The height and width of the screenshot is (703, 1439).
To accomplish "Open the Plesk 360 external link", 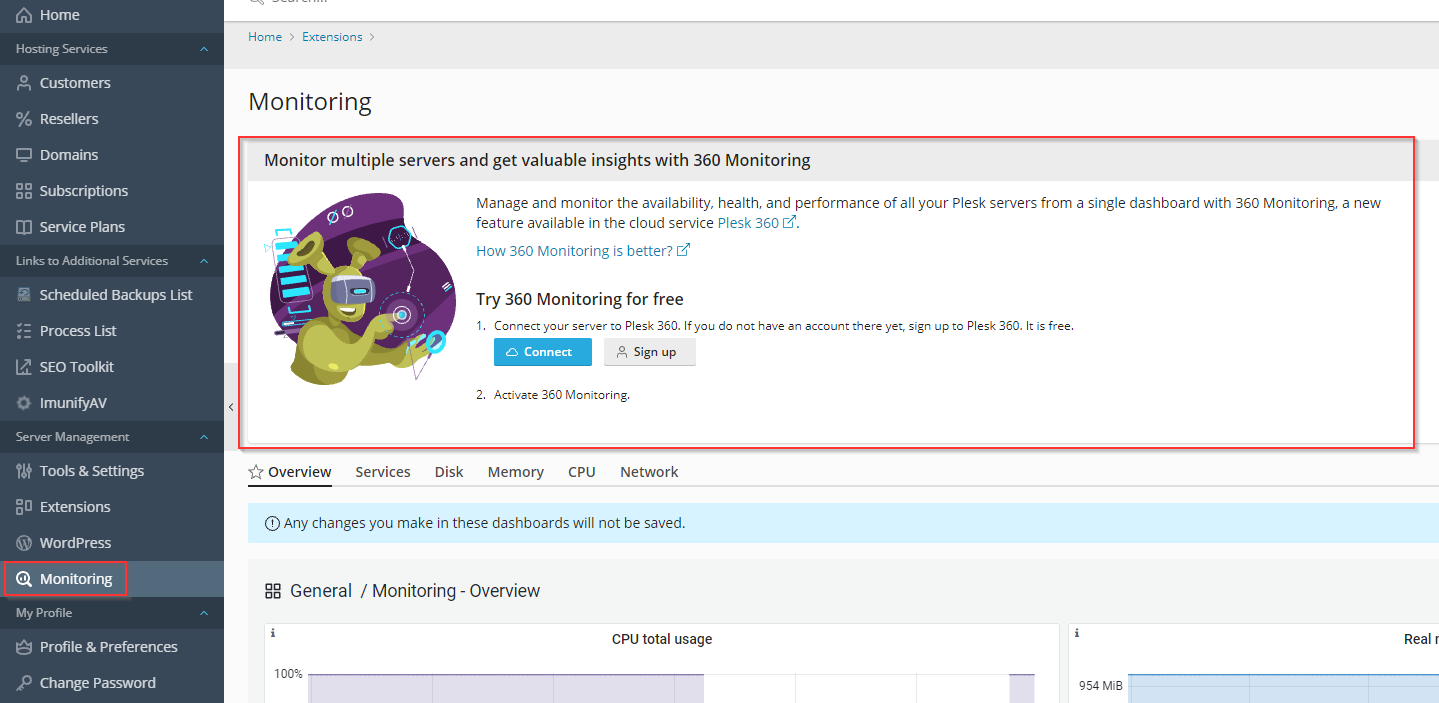I will (x=756, y=223).
